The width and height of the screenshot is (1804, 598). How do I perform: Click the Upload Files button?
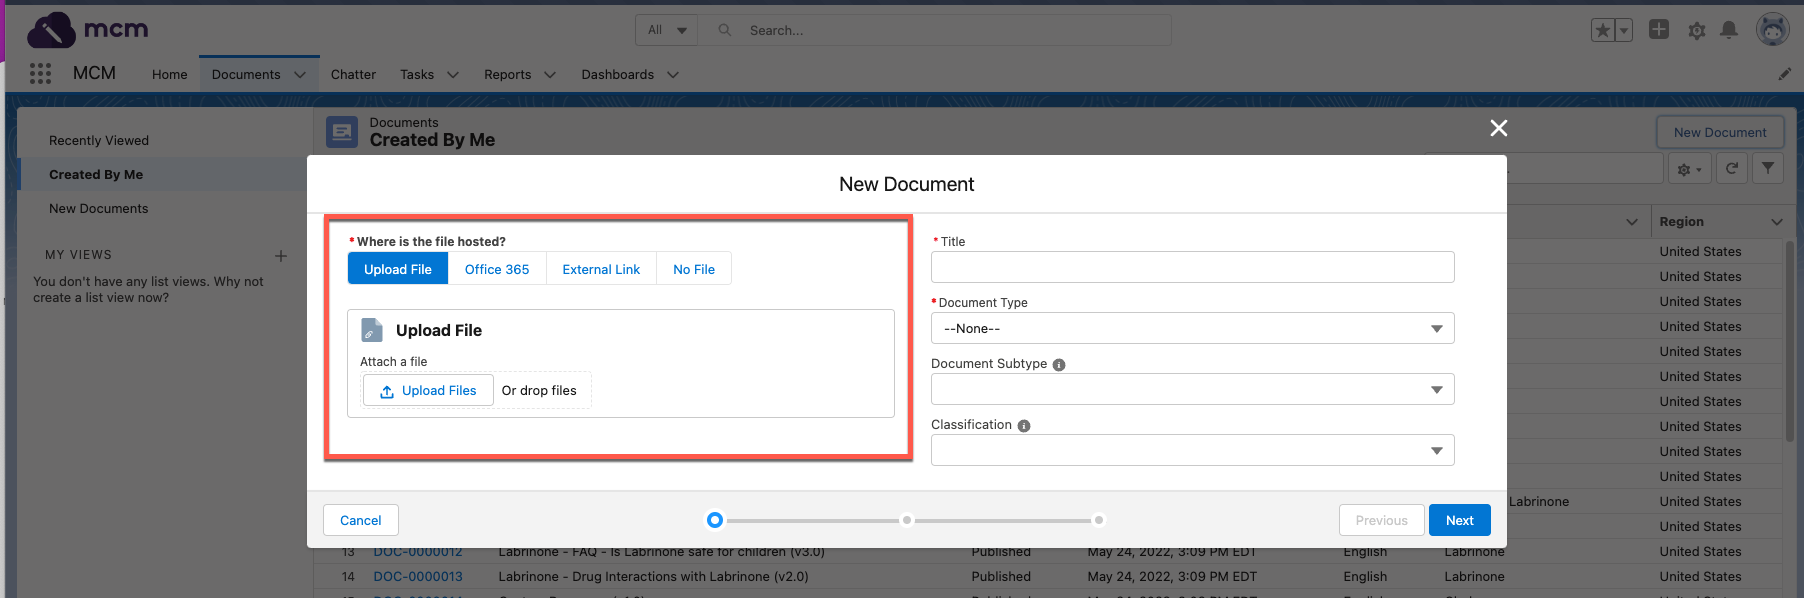click(x=428, y=391)
